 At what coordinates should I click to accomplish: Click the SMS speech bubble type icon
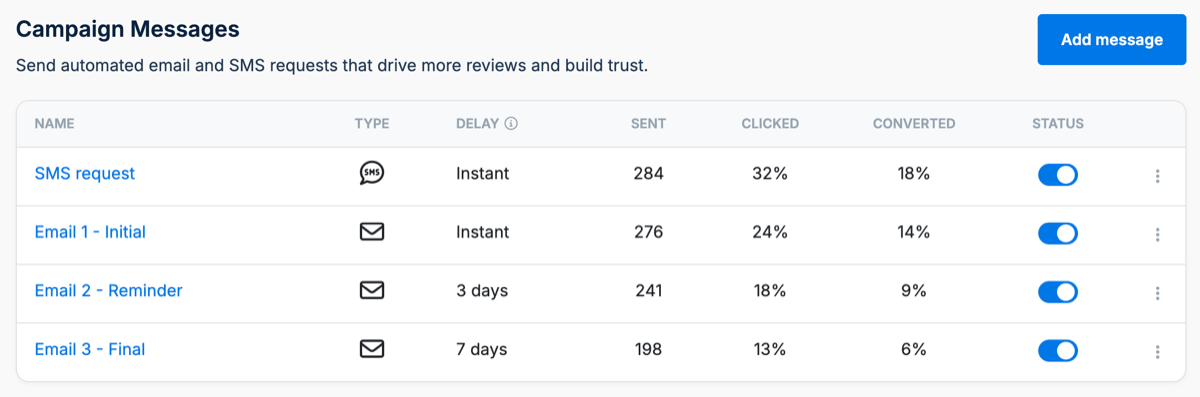(372, 174)
